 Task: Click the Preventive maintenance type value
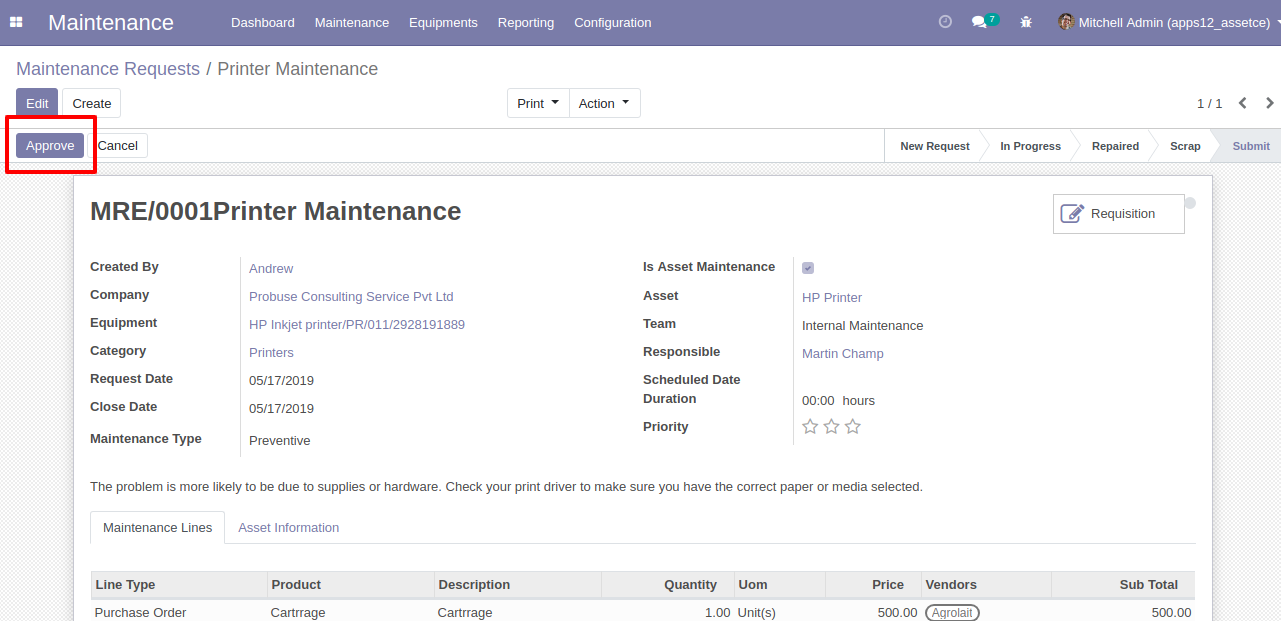pos(280,441)
